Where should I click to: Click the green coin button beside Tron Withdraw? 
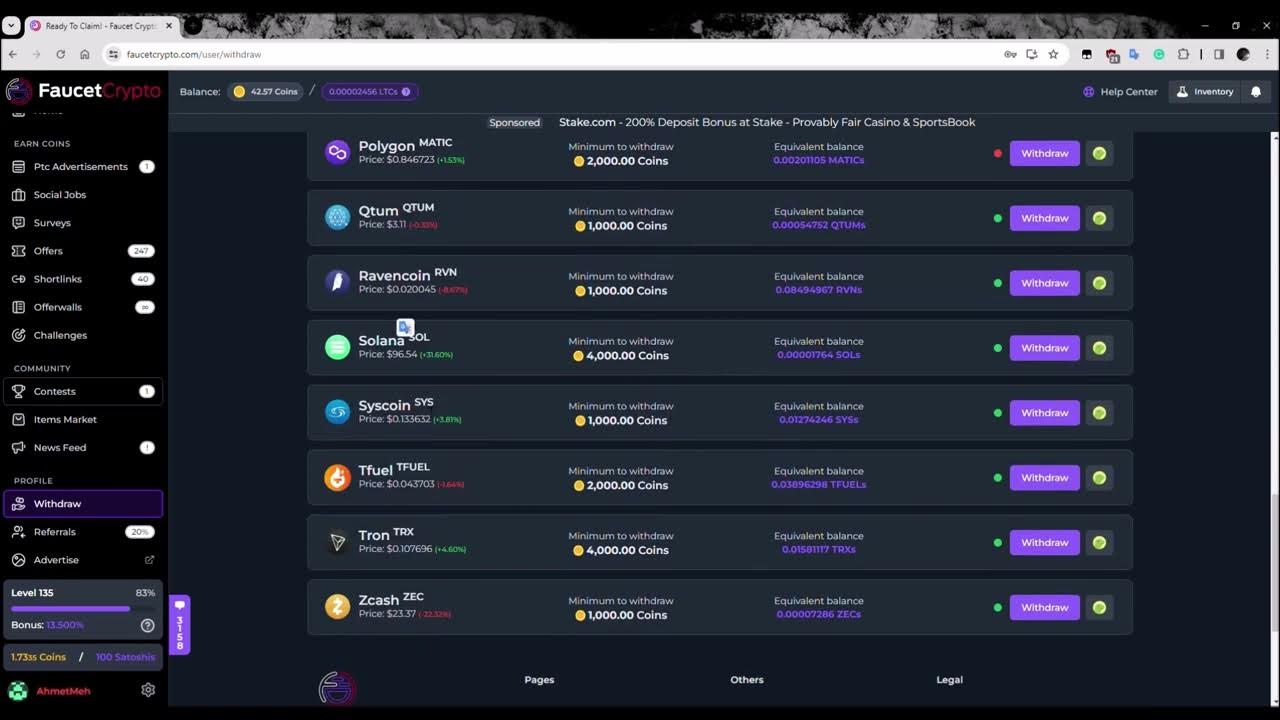1099,542
